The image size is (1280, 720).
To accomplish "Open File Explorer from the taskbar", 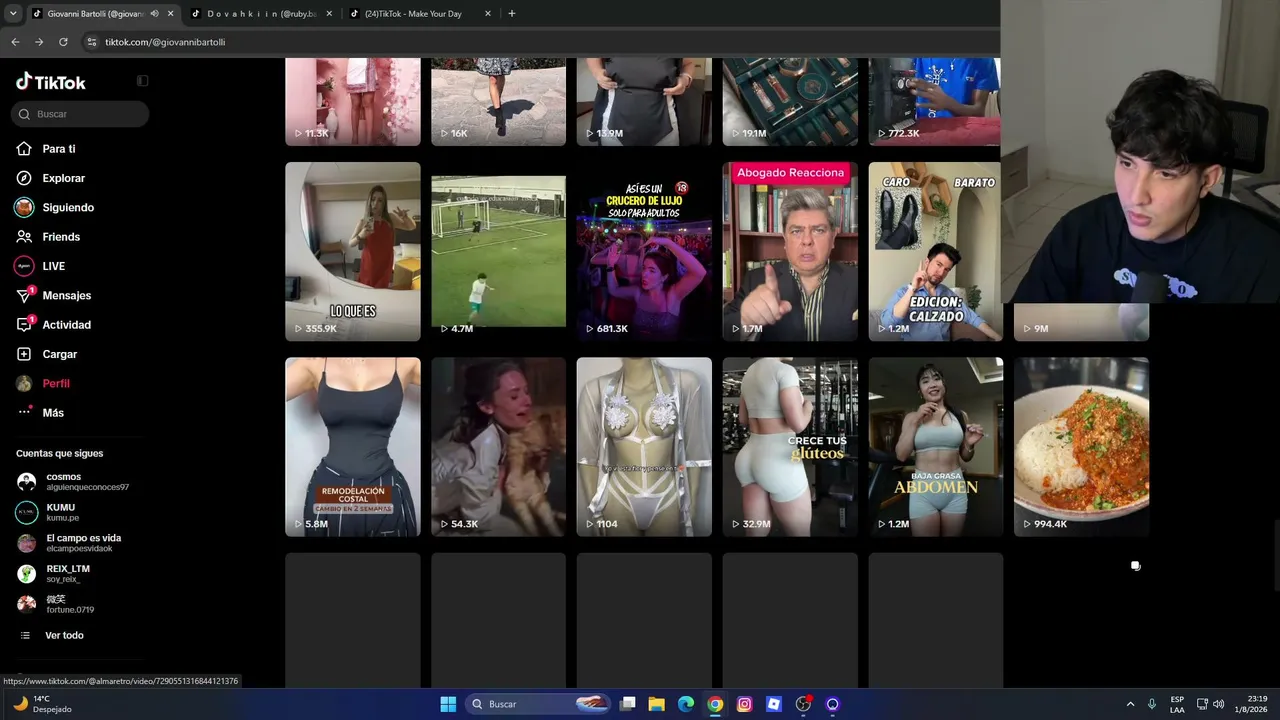I will (x=657, y=704).
